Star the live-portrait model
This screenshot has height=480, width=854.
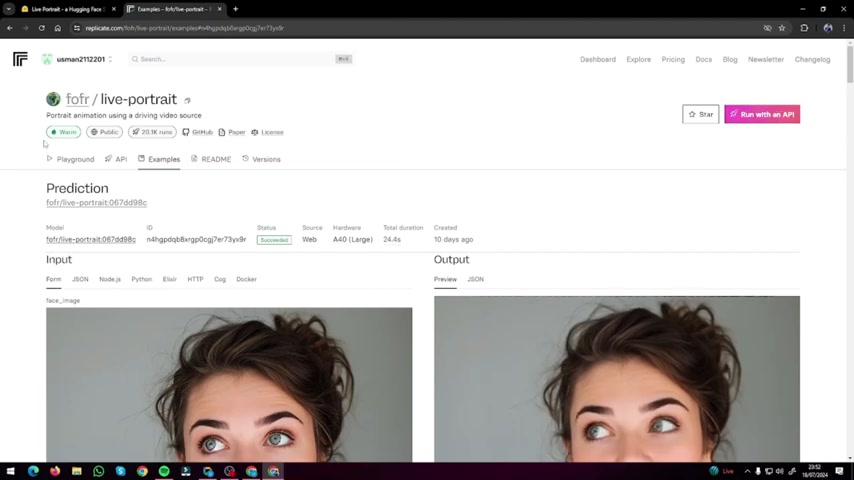click(700, 114)
